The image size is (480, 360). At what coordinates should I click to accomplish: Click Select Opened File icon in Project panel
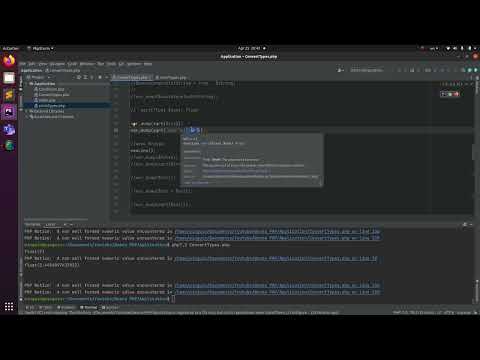pos(79,77)
